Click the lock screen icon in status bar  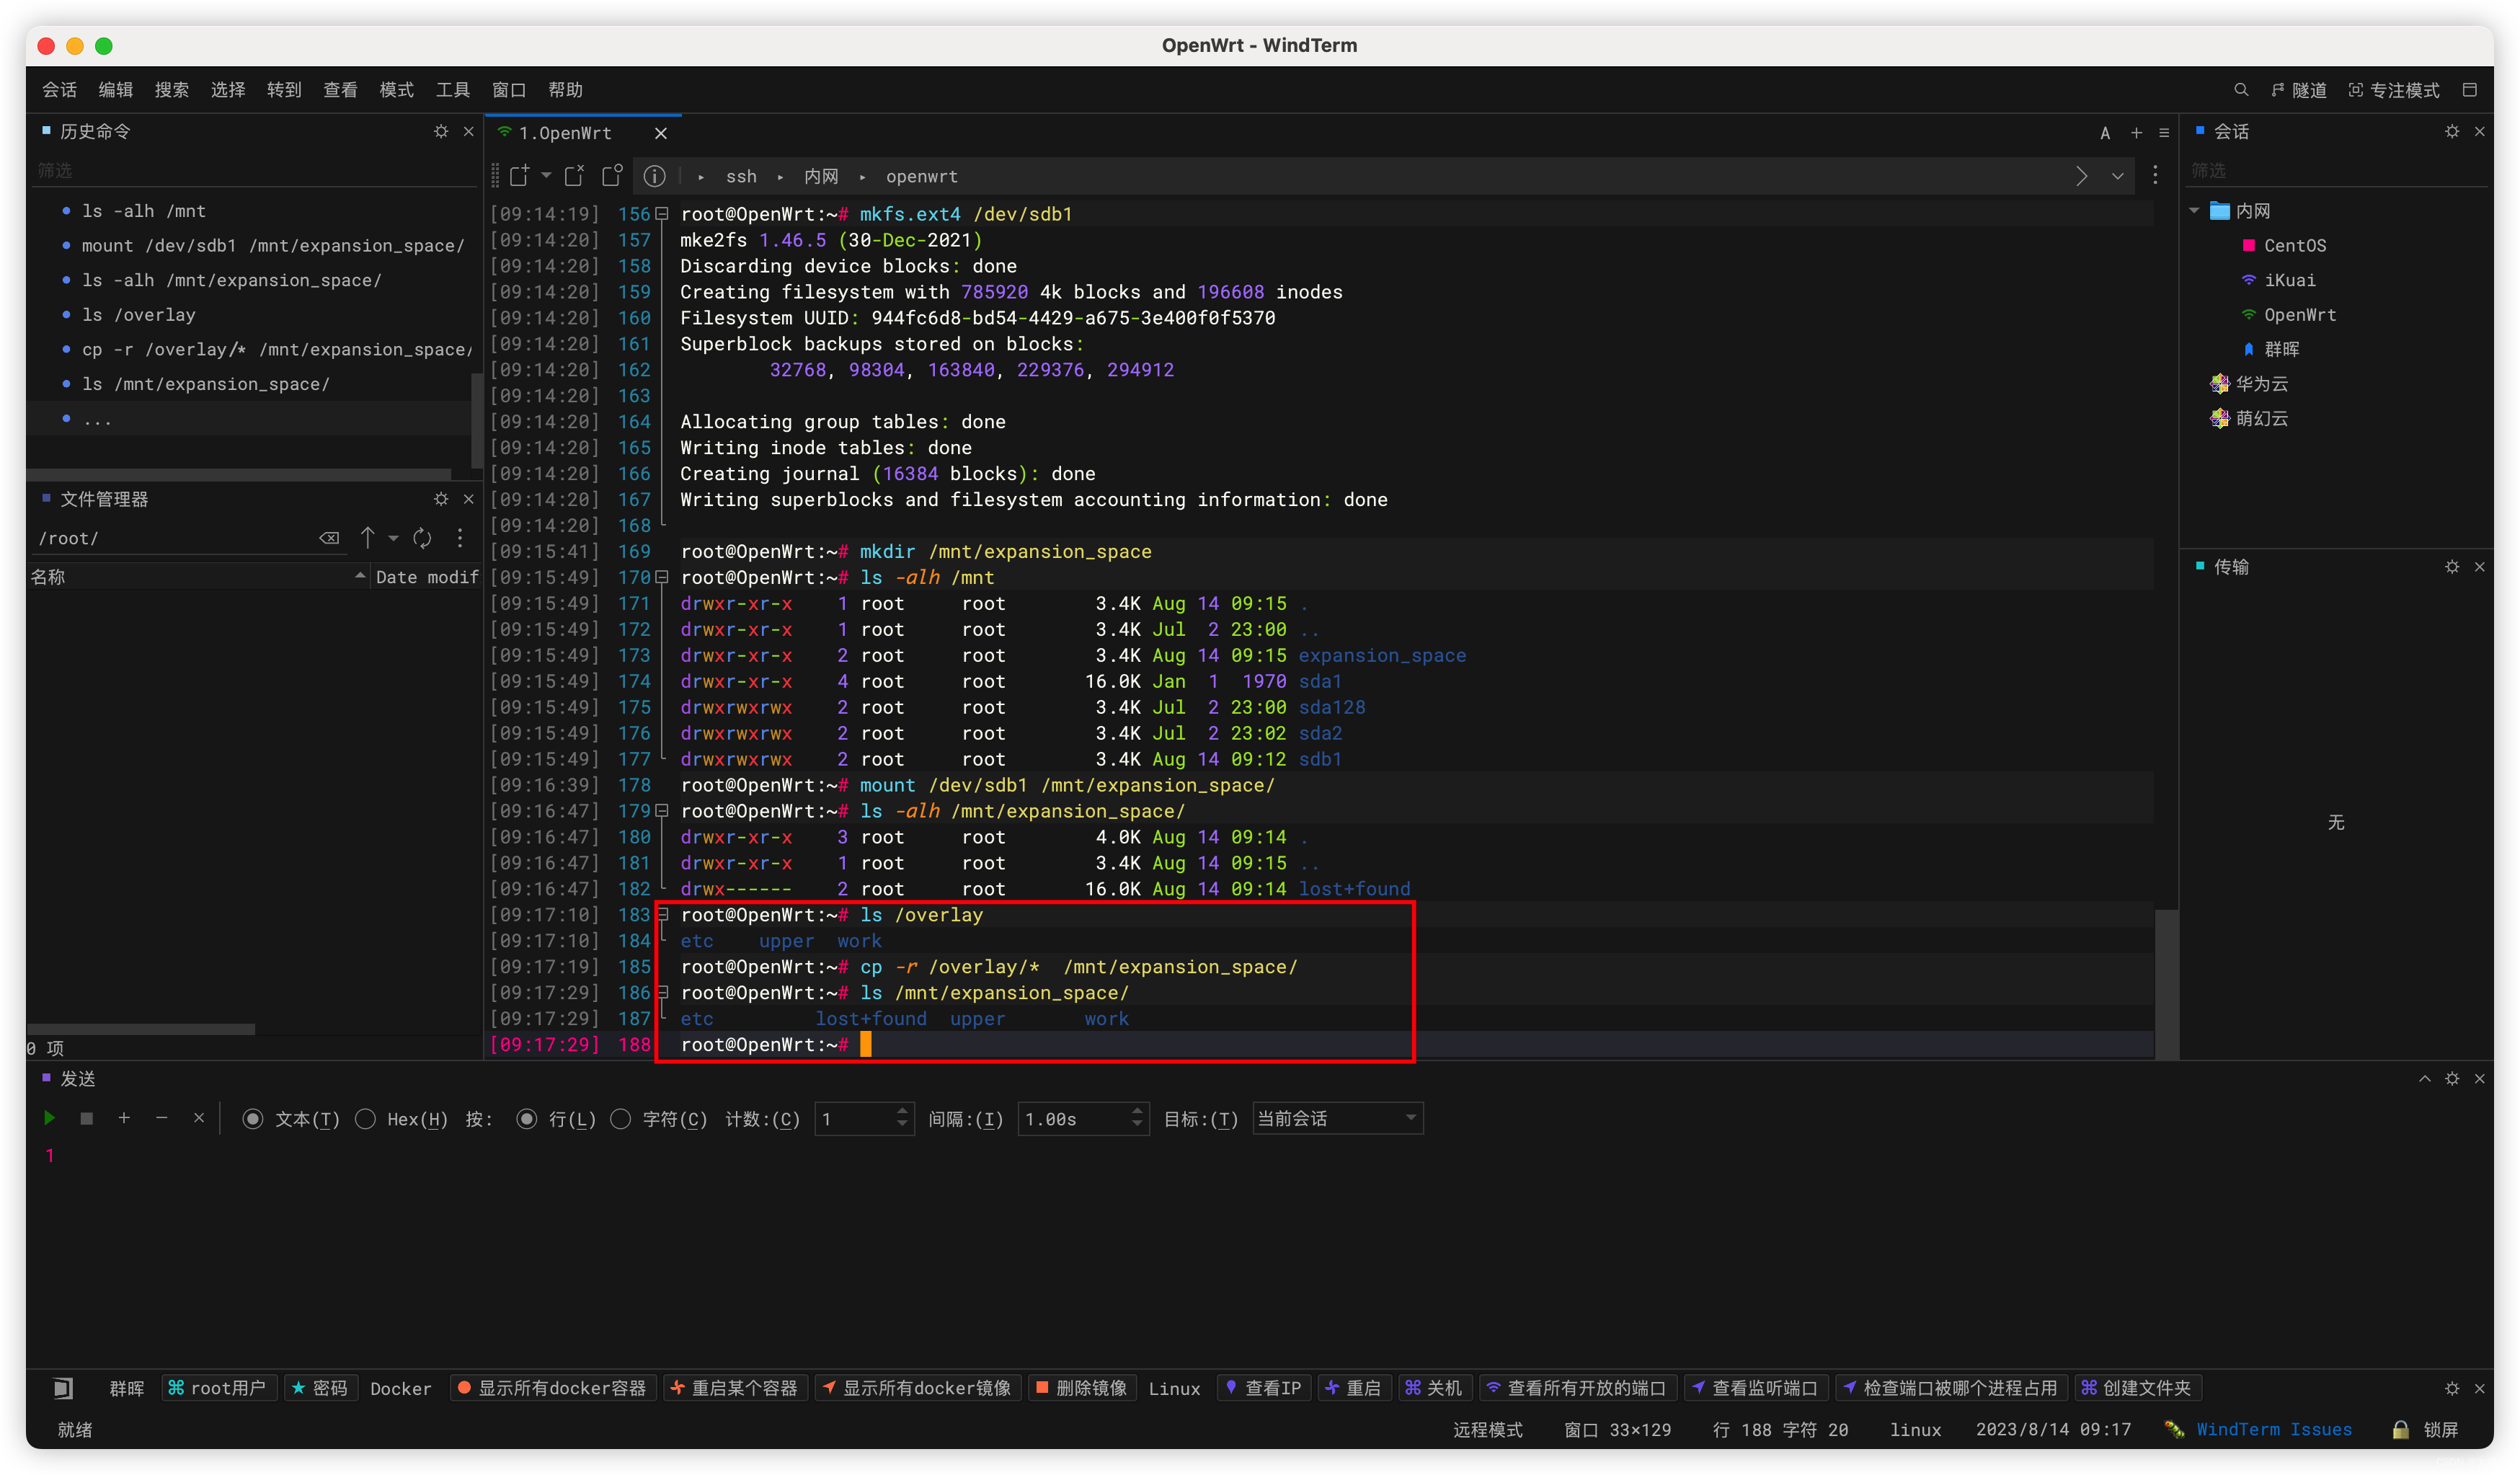[x=2400, y=1429]
